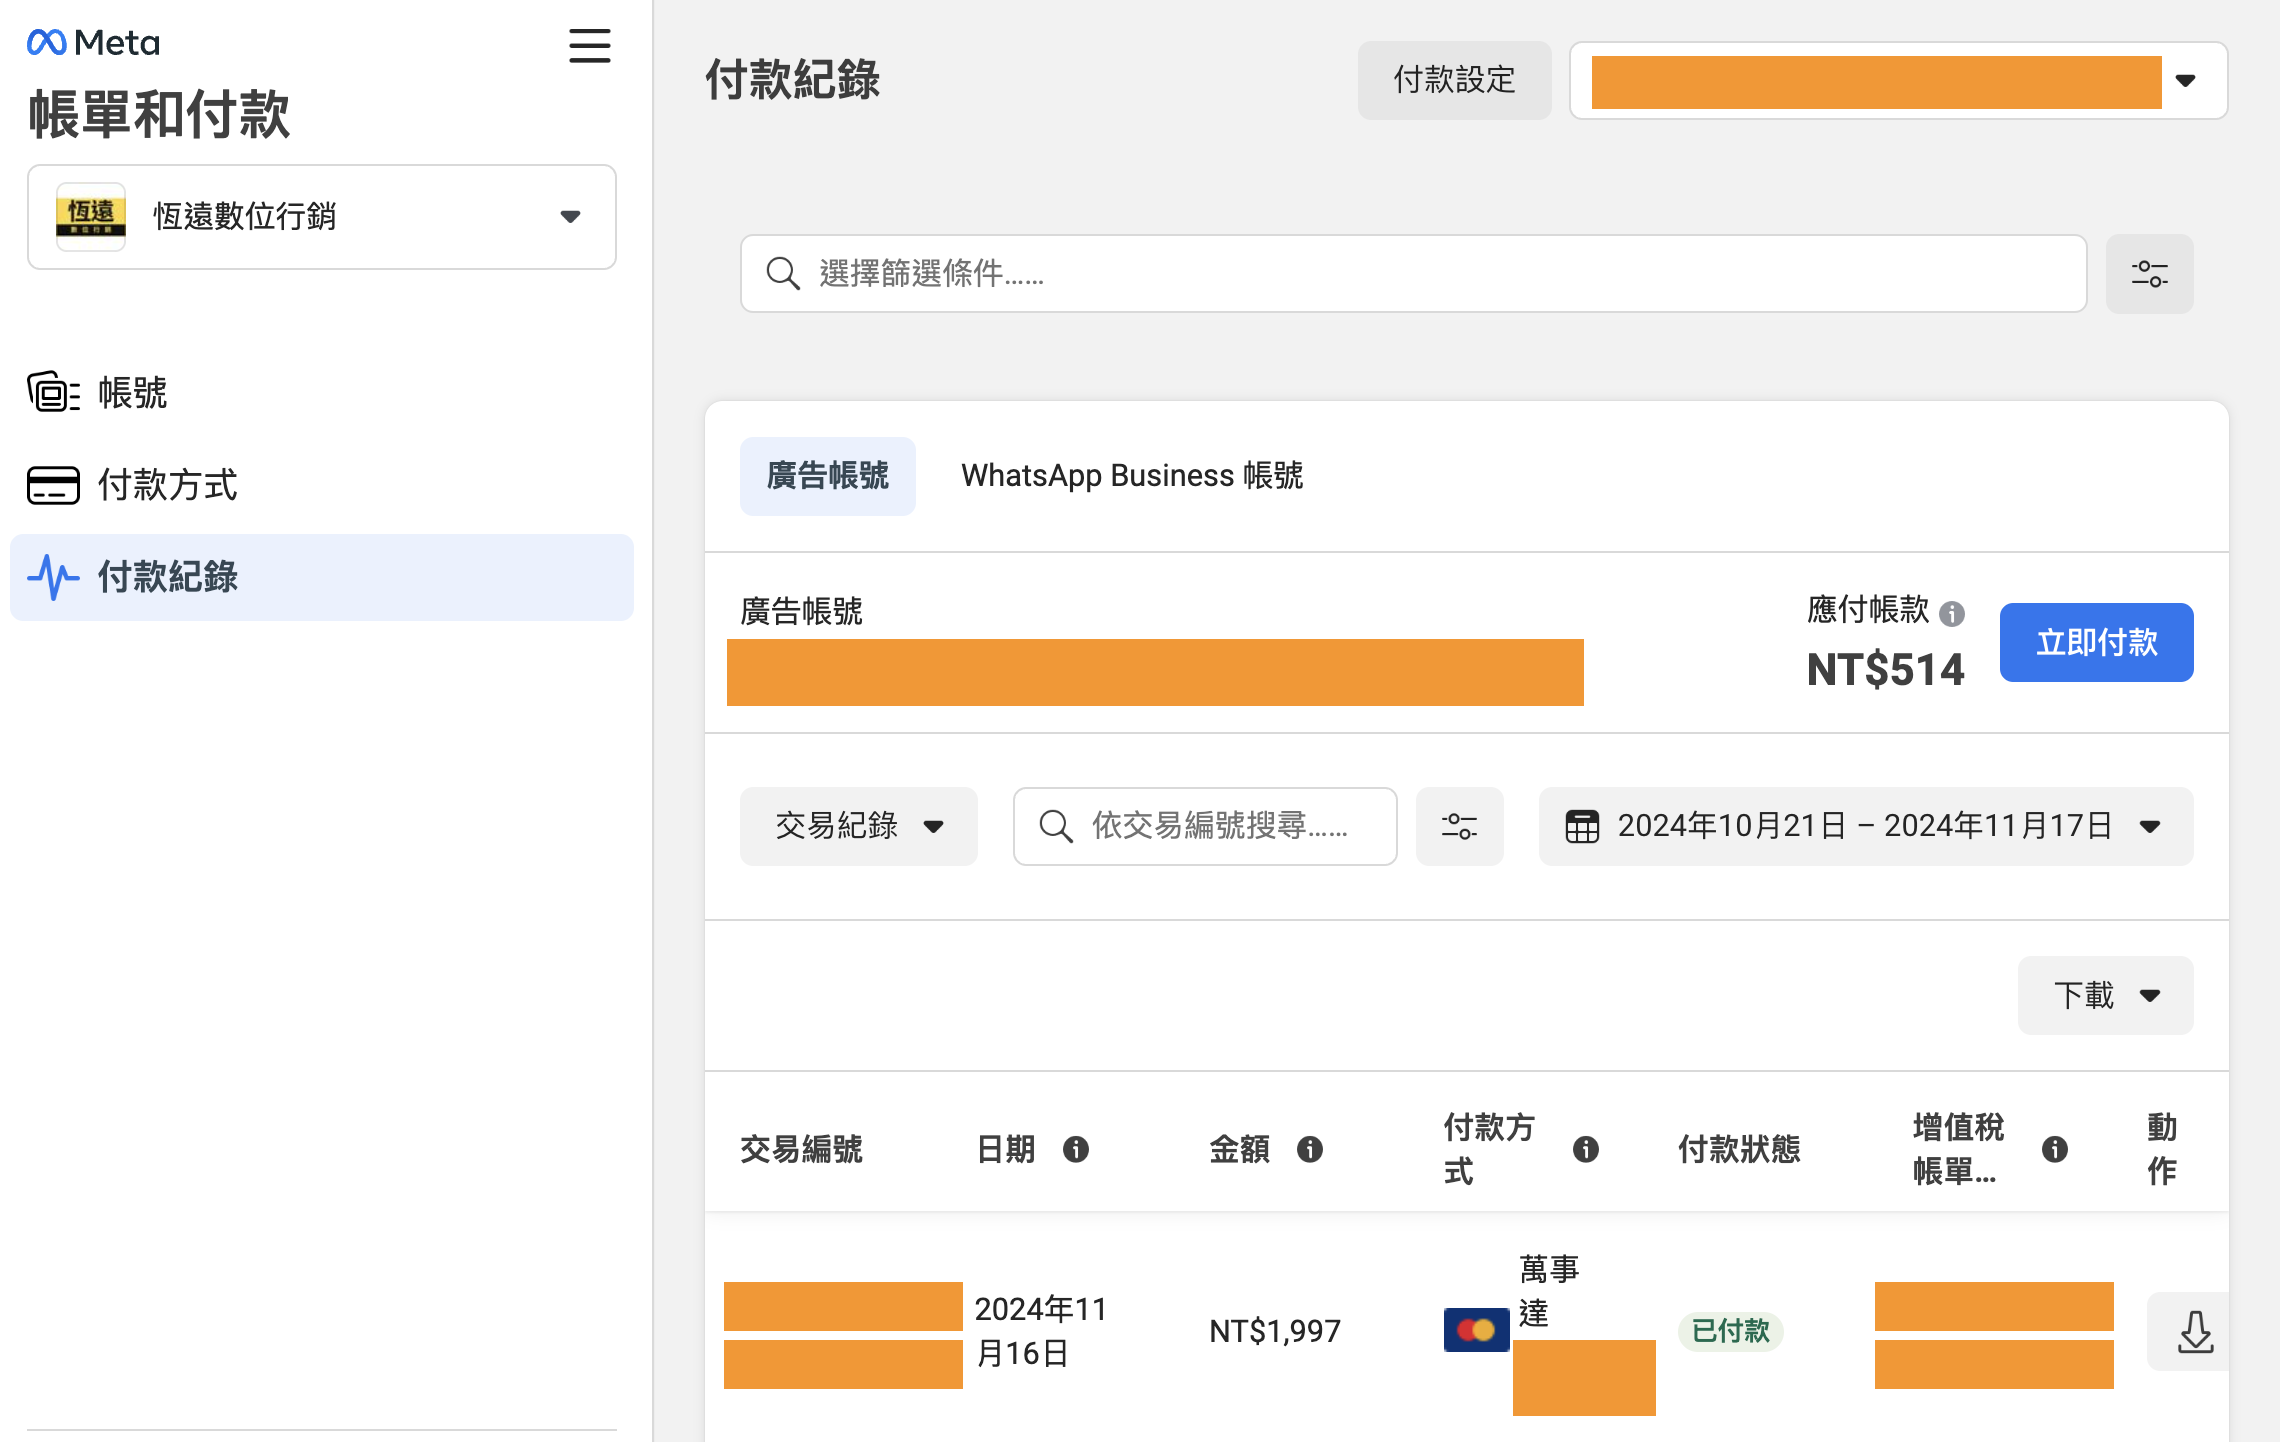Open 帳號 in the sidebar
The height and width of the screenshot is (1442, 2280).
pyautogui.click(x=132, y=393)
